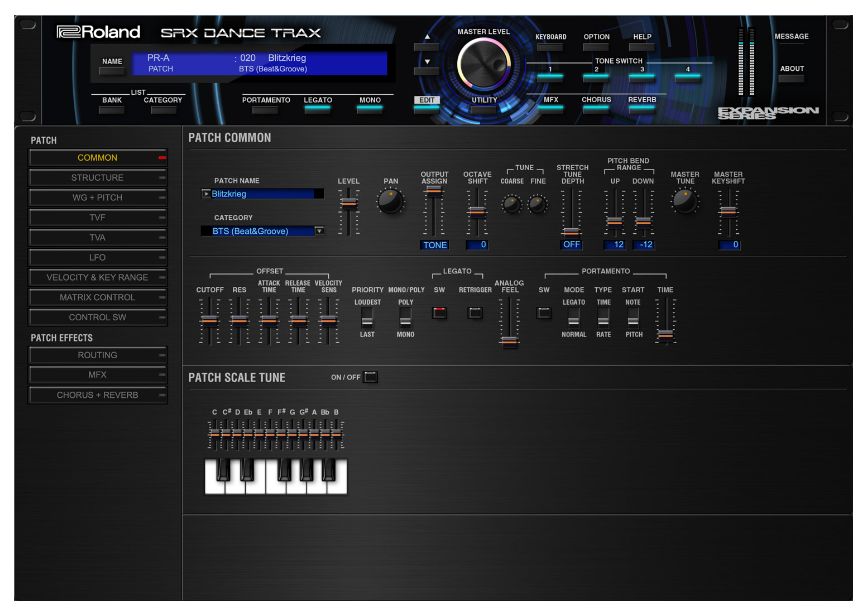Adjust the Pan knob
868x616 pixels.
tap(390, 201)
